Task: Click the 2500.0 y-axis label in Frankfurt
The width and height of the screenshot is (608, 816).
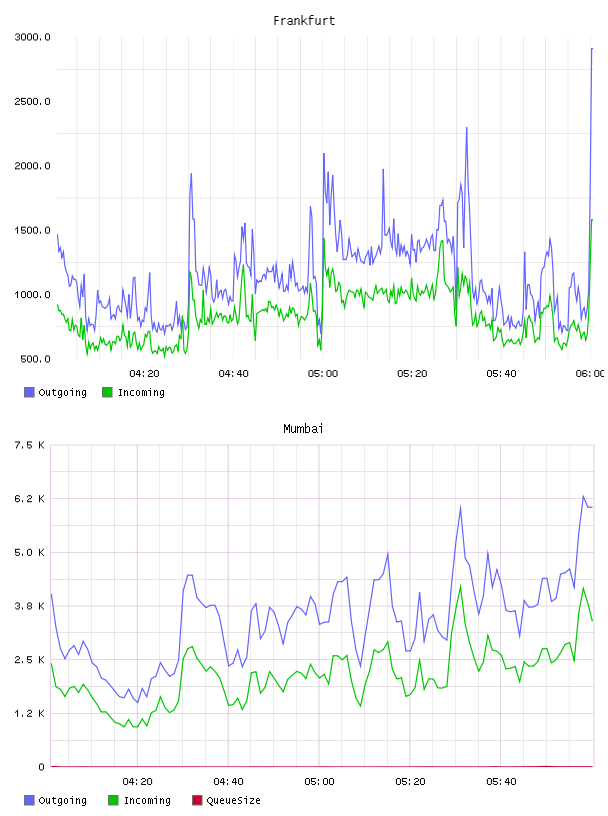Action: coord(32,101)
